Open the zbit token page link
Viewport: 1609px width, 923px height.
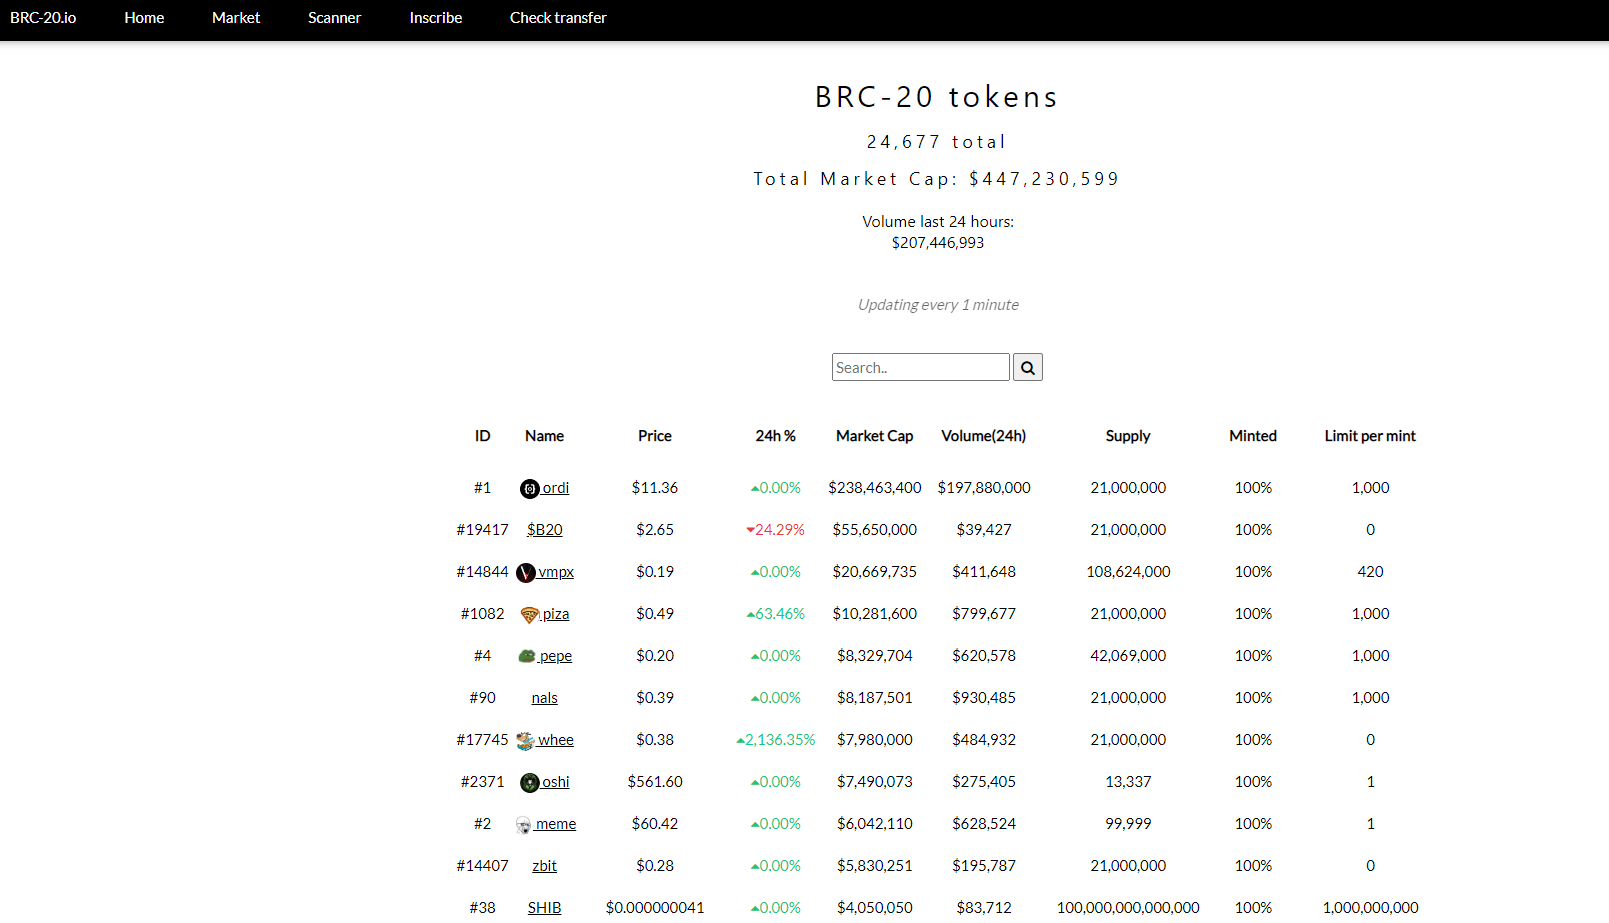pyautogui.click(x=545, y=866)
